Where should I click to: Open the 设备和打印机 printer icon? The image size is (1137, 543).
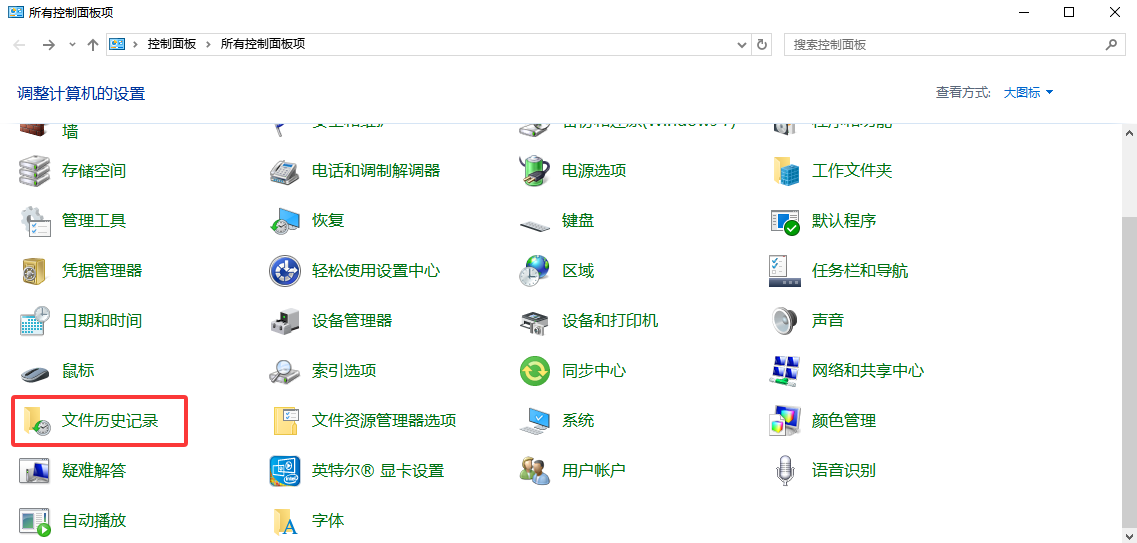tap(534, 321)
